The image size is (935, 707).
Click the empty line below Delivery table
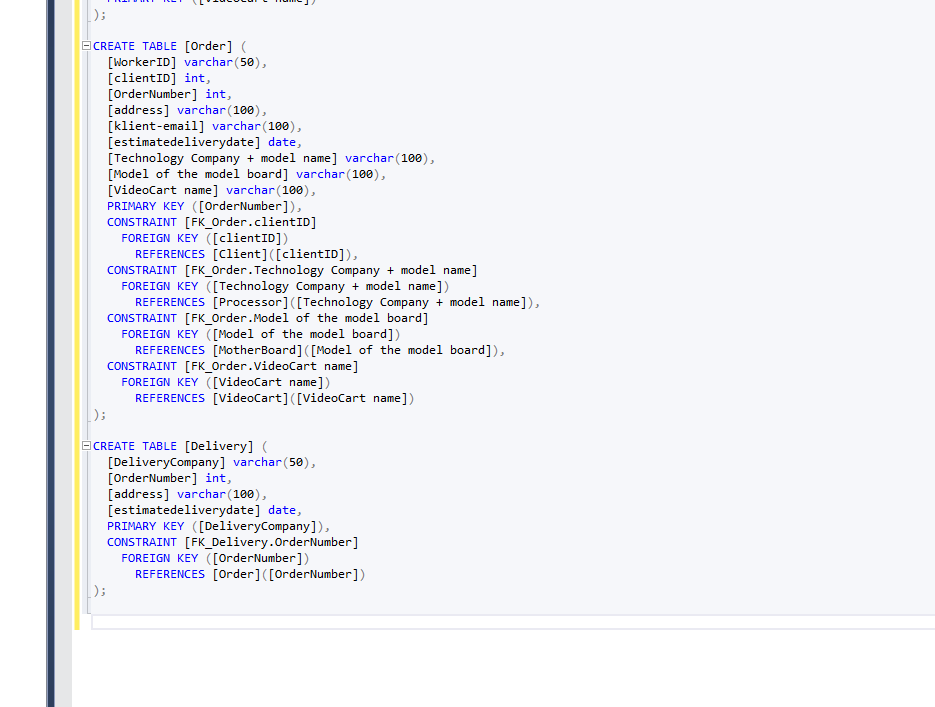pyautogui.click(x=400, y=622)
